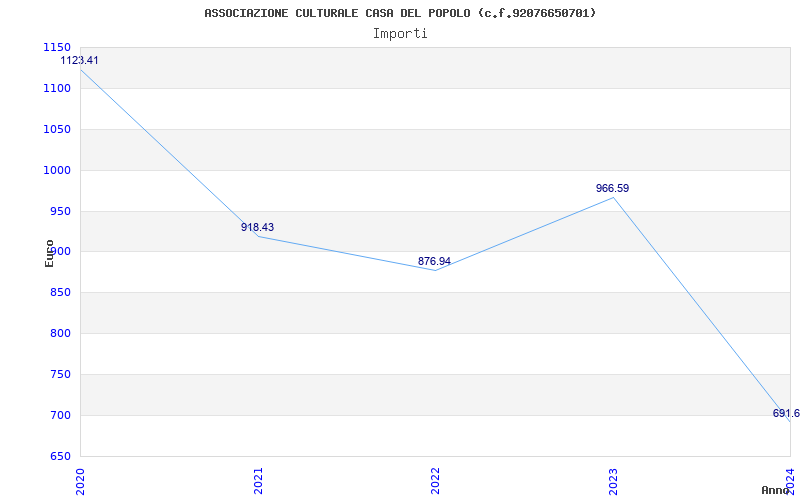800x500 pixels.
Task: Click the Euro y-axis title
Action: (49, 254)
